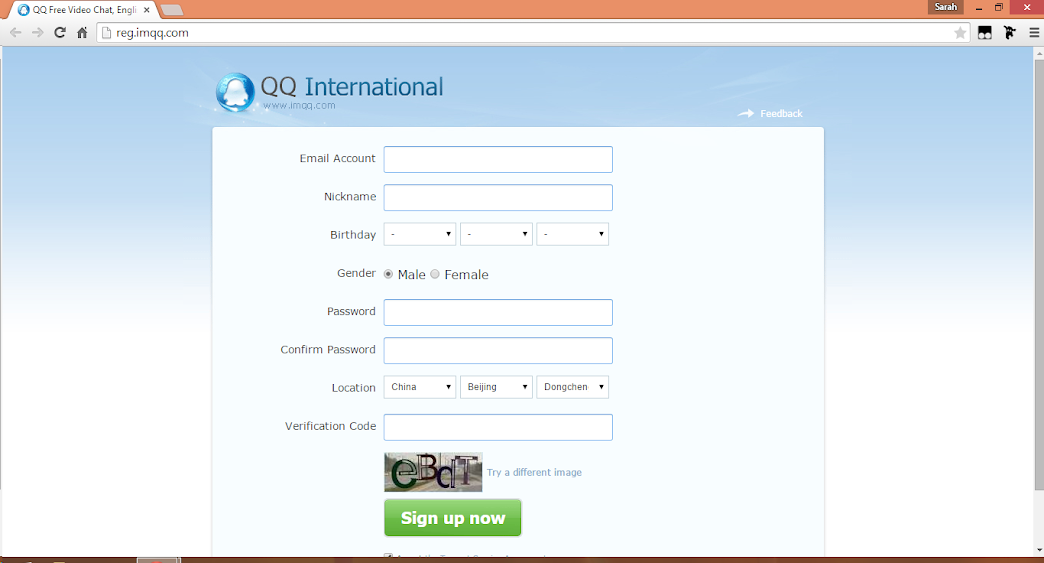Viewport: 1044px width, 563px height.
Task: Click the captcha verification image
Action: coord(433,472)
